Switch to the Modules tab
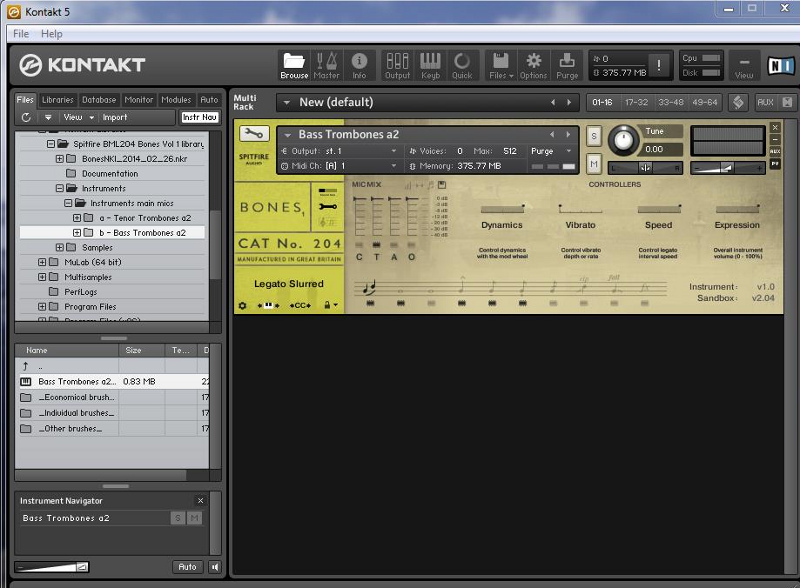 (176, 100)
